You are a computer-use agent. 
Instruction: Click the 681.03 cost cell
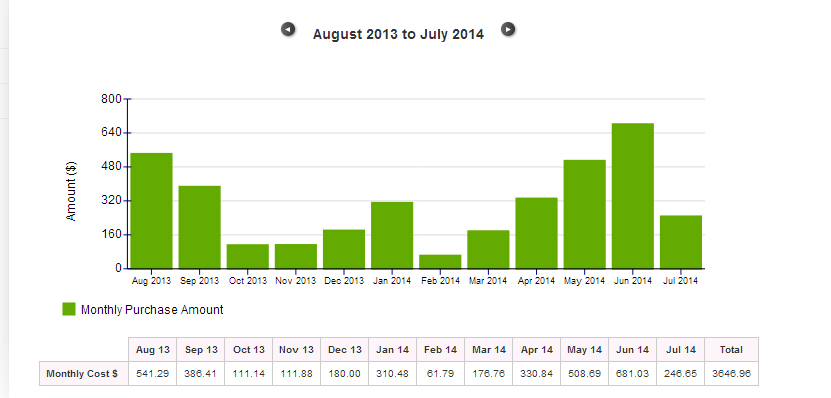click(633, 374)
